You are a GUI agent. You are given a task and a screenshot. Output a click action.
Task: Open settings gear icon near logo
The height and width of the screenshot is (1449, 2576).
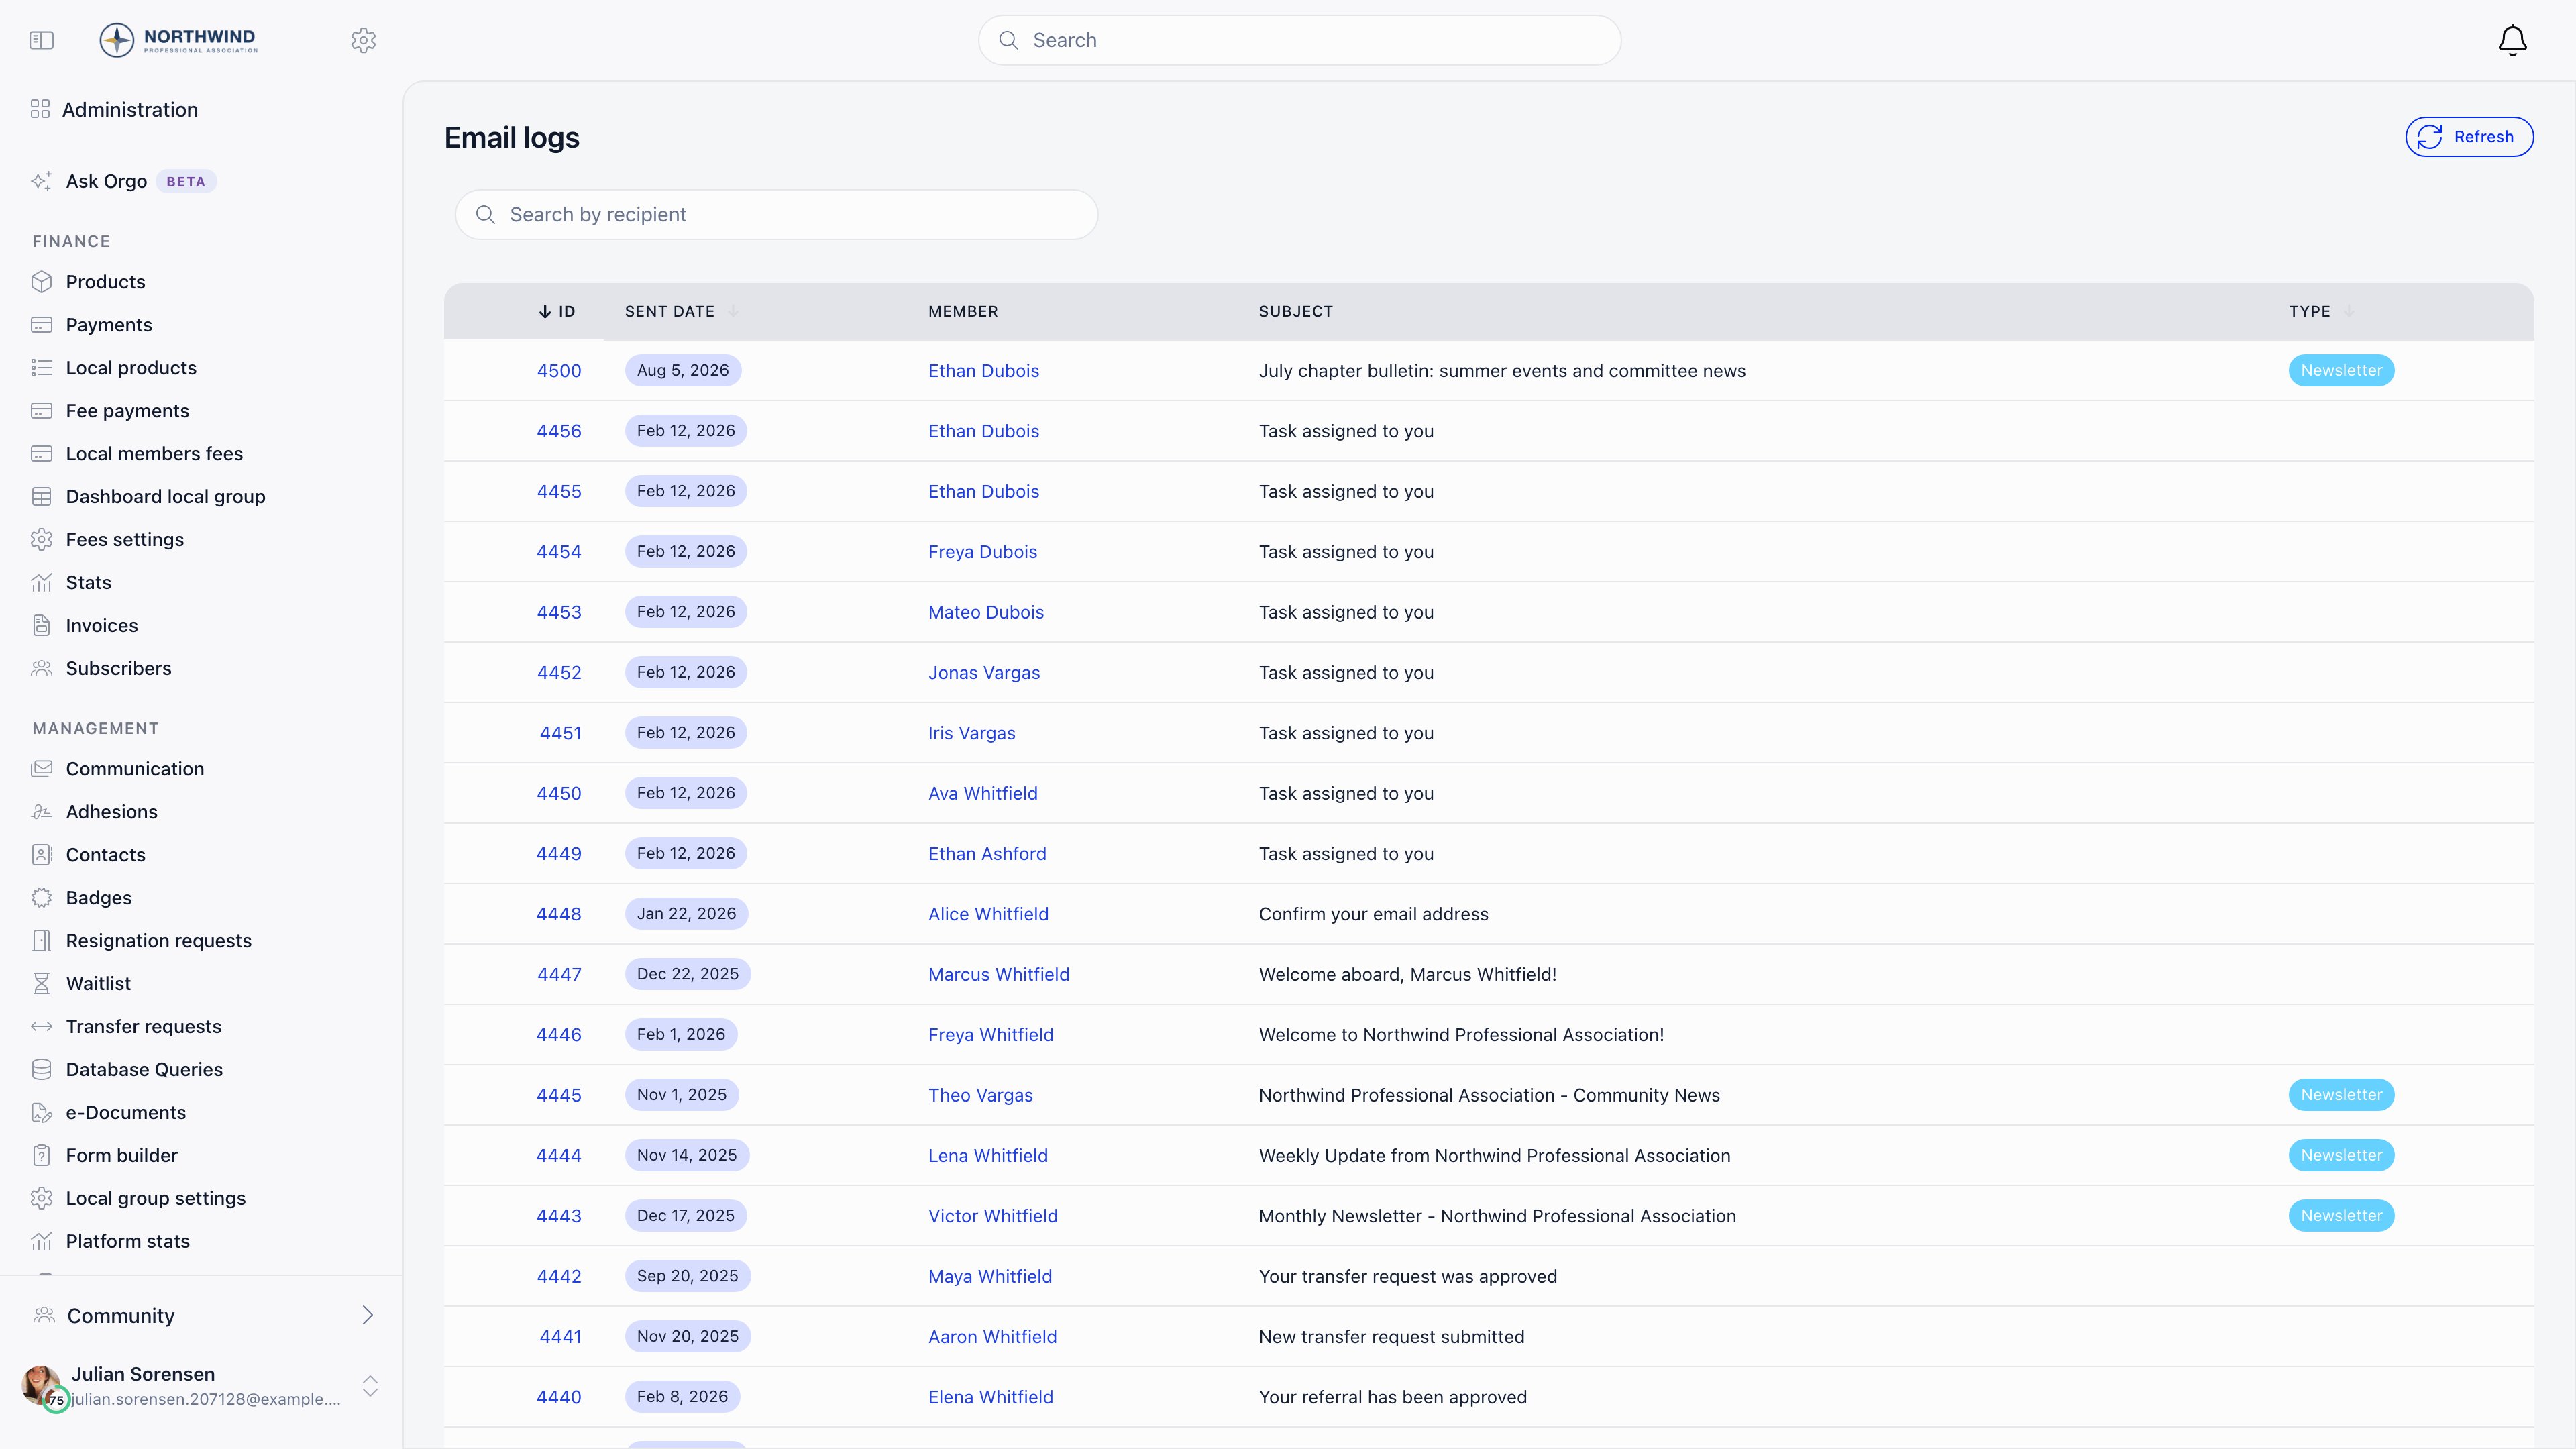(x=364, y=40)
